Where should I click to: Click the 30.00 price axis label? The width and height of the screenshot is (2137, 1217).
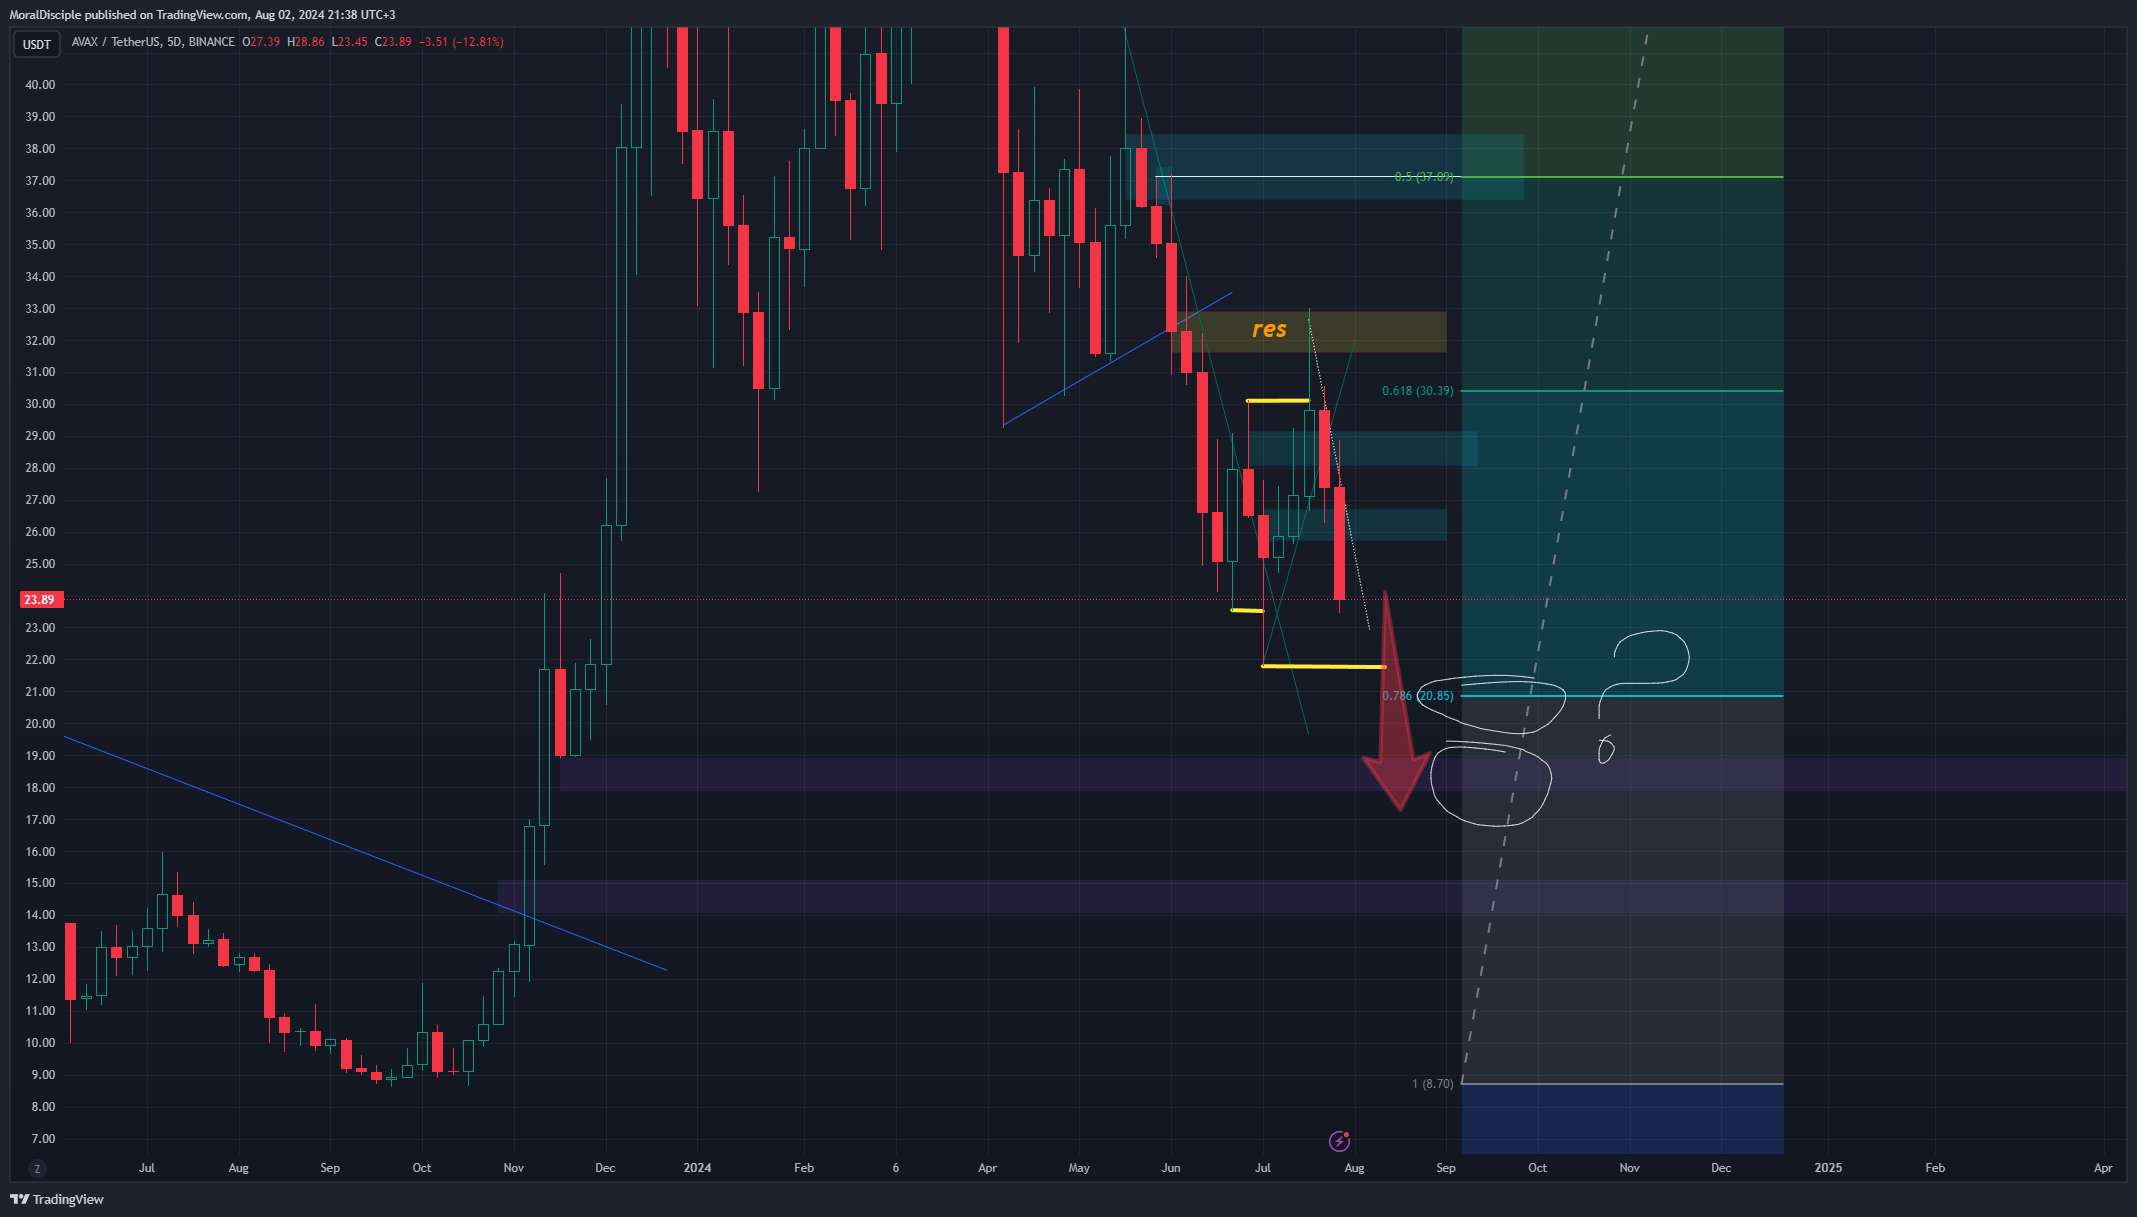tap(40, 404)
